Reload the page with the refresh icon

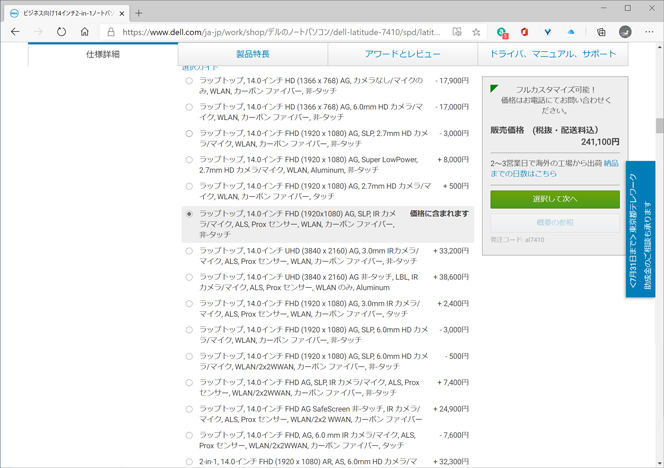pos(61,32)
